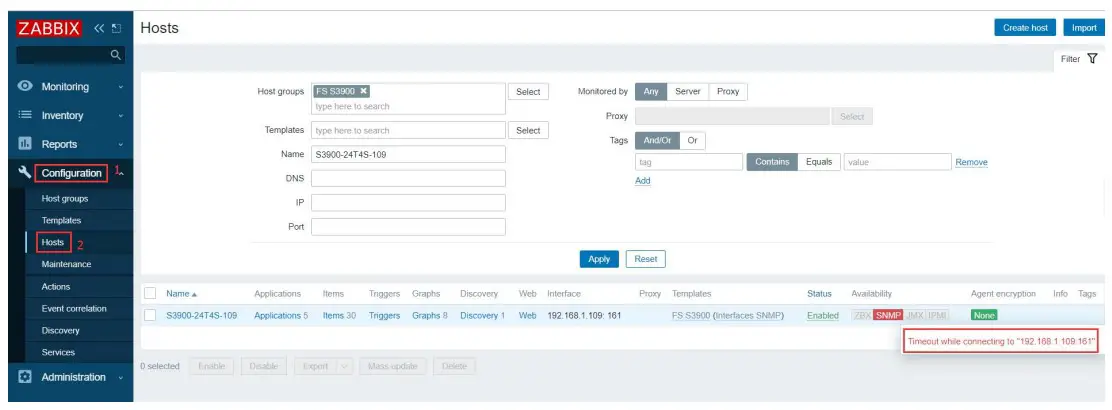Focus the Name filter input field
Screen dimensions: 1112x410
[x=408, y=155]
